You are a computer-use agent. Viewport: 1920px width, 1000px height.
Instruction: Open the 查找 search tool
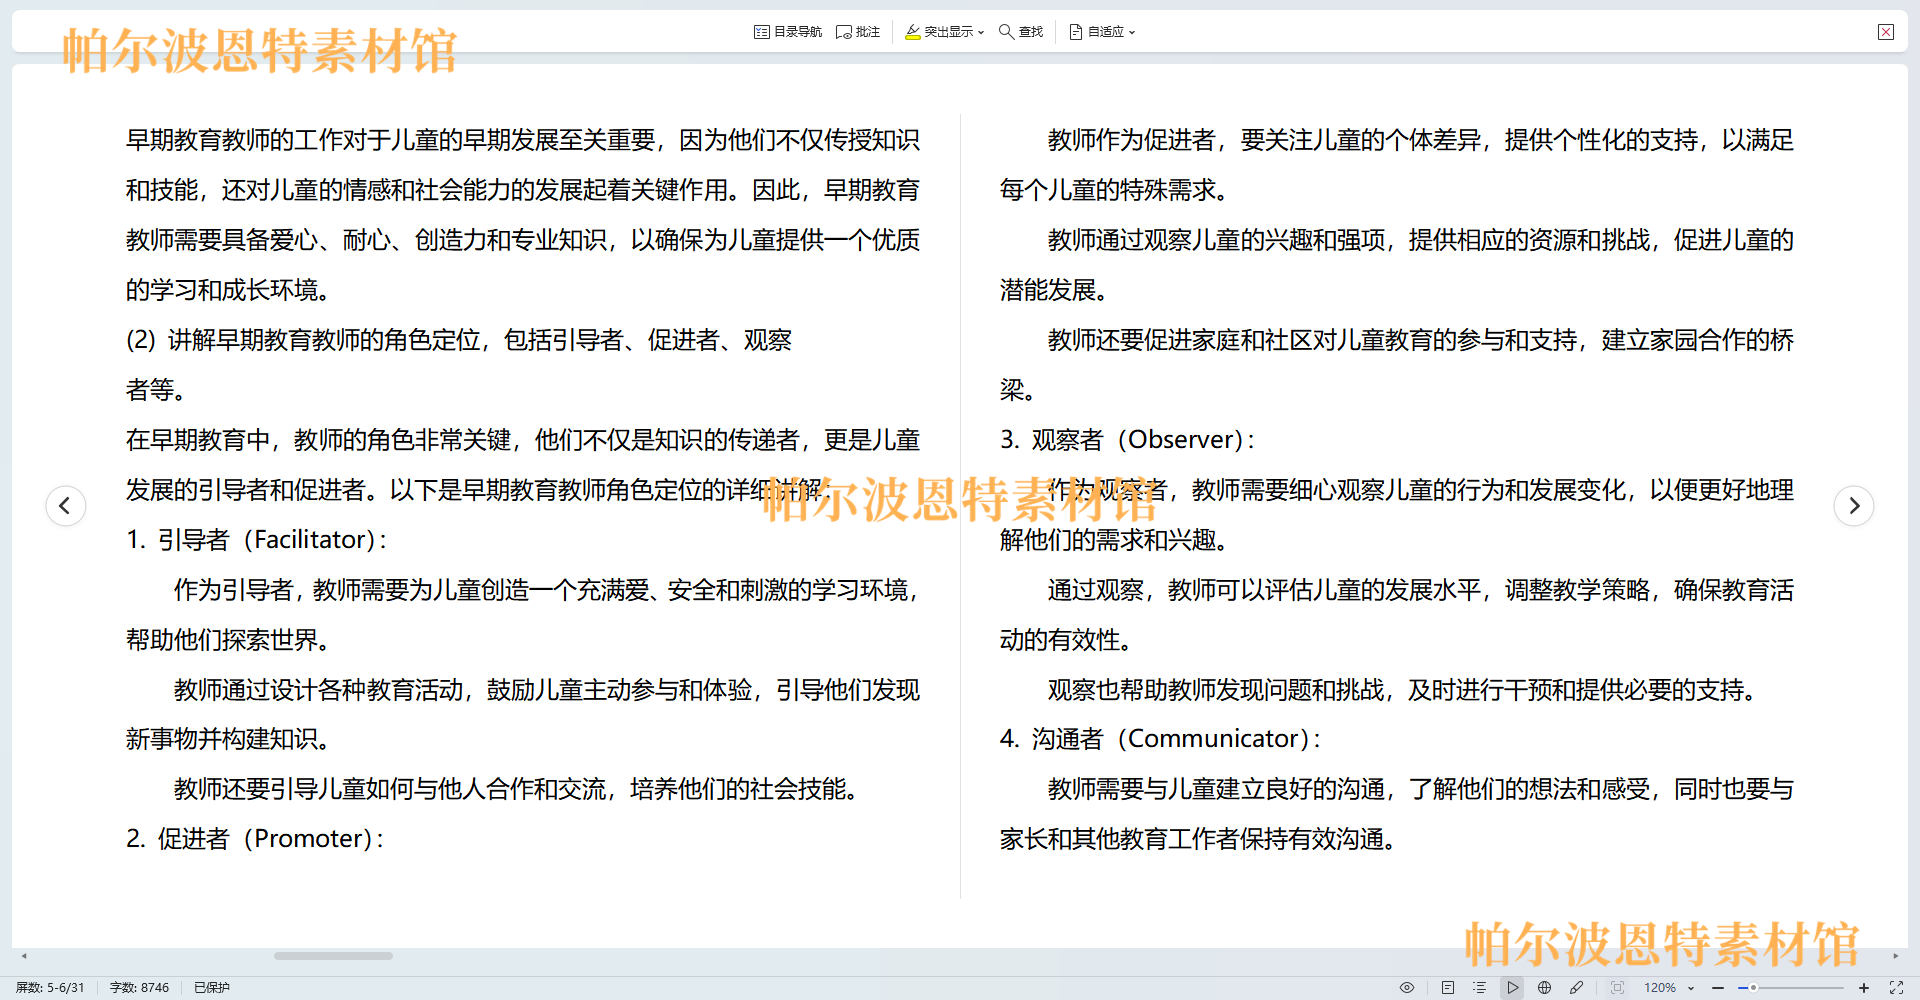[x=1021, y=32]
